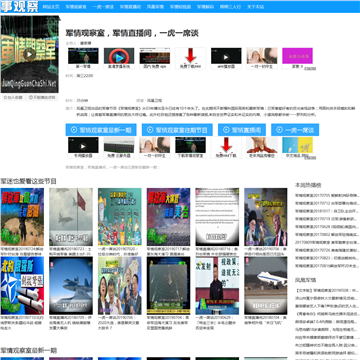Open 关于本站 in the navigation bar
The image size is (360, 360).
click(x=256, y=7)
